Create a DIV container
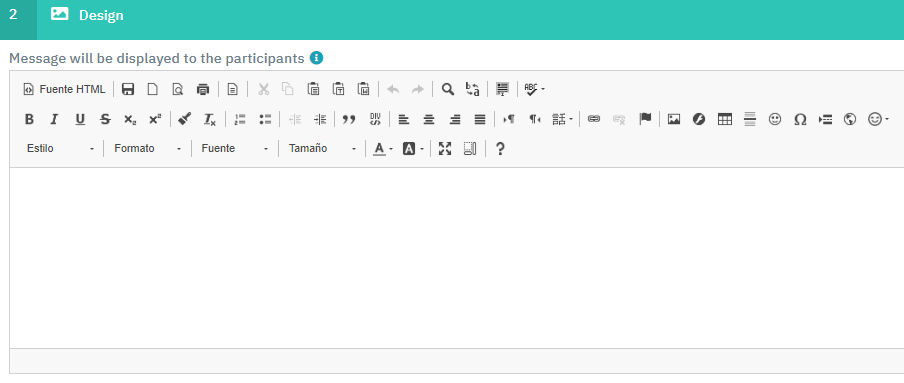 click(x=375, y=119)
